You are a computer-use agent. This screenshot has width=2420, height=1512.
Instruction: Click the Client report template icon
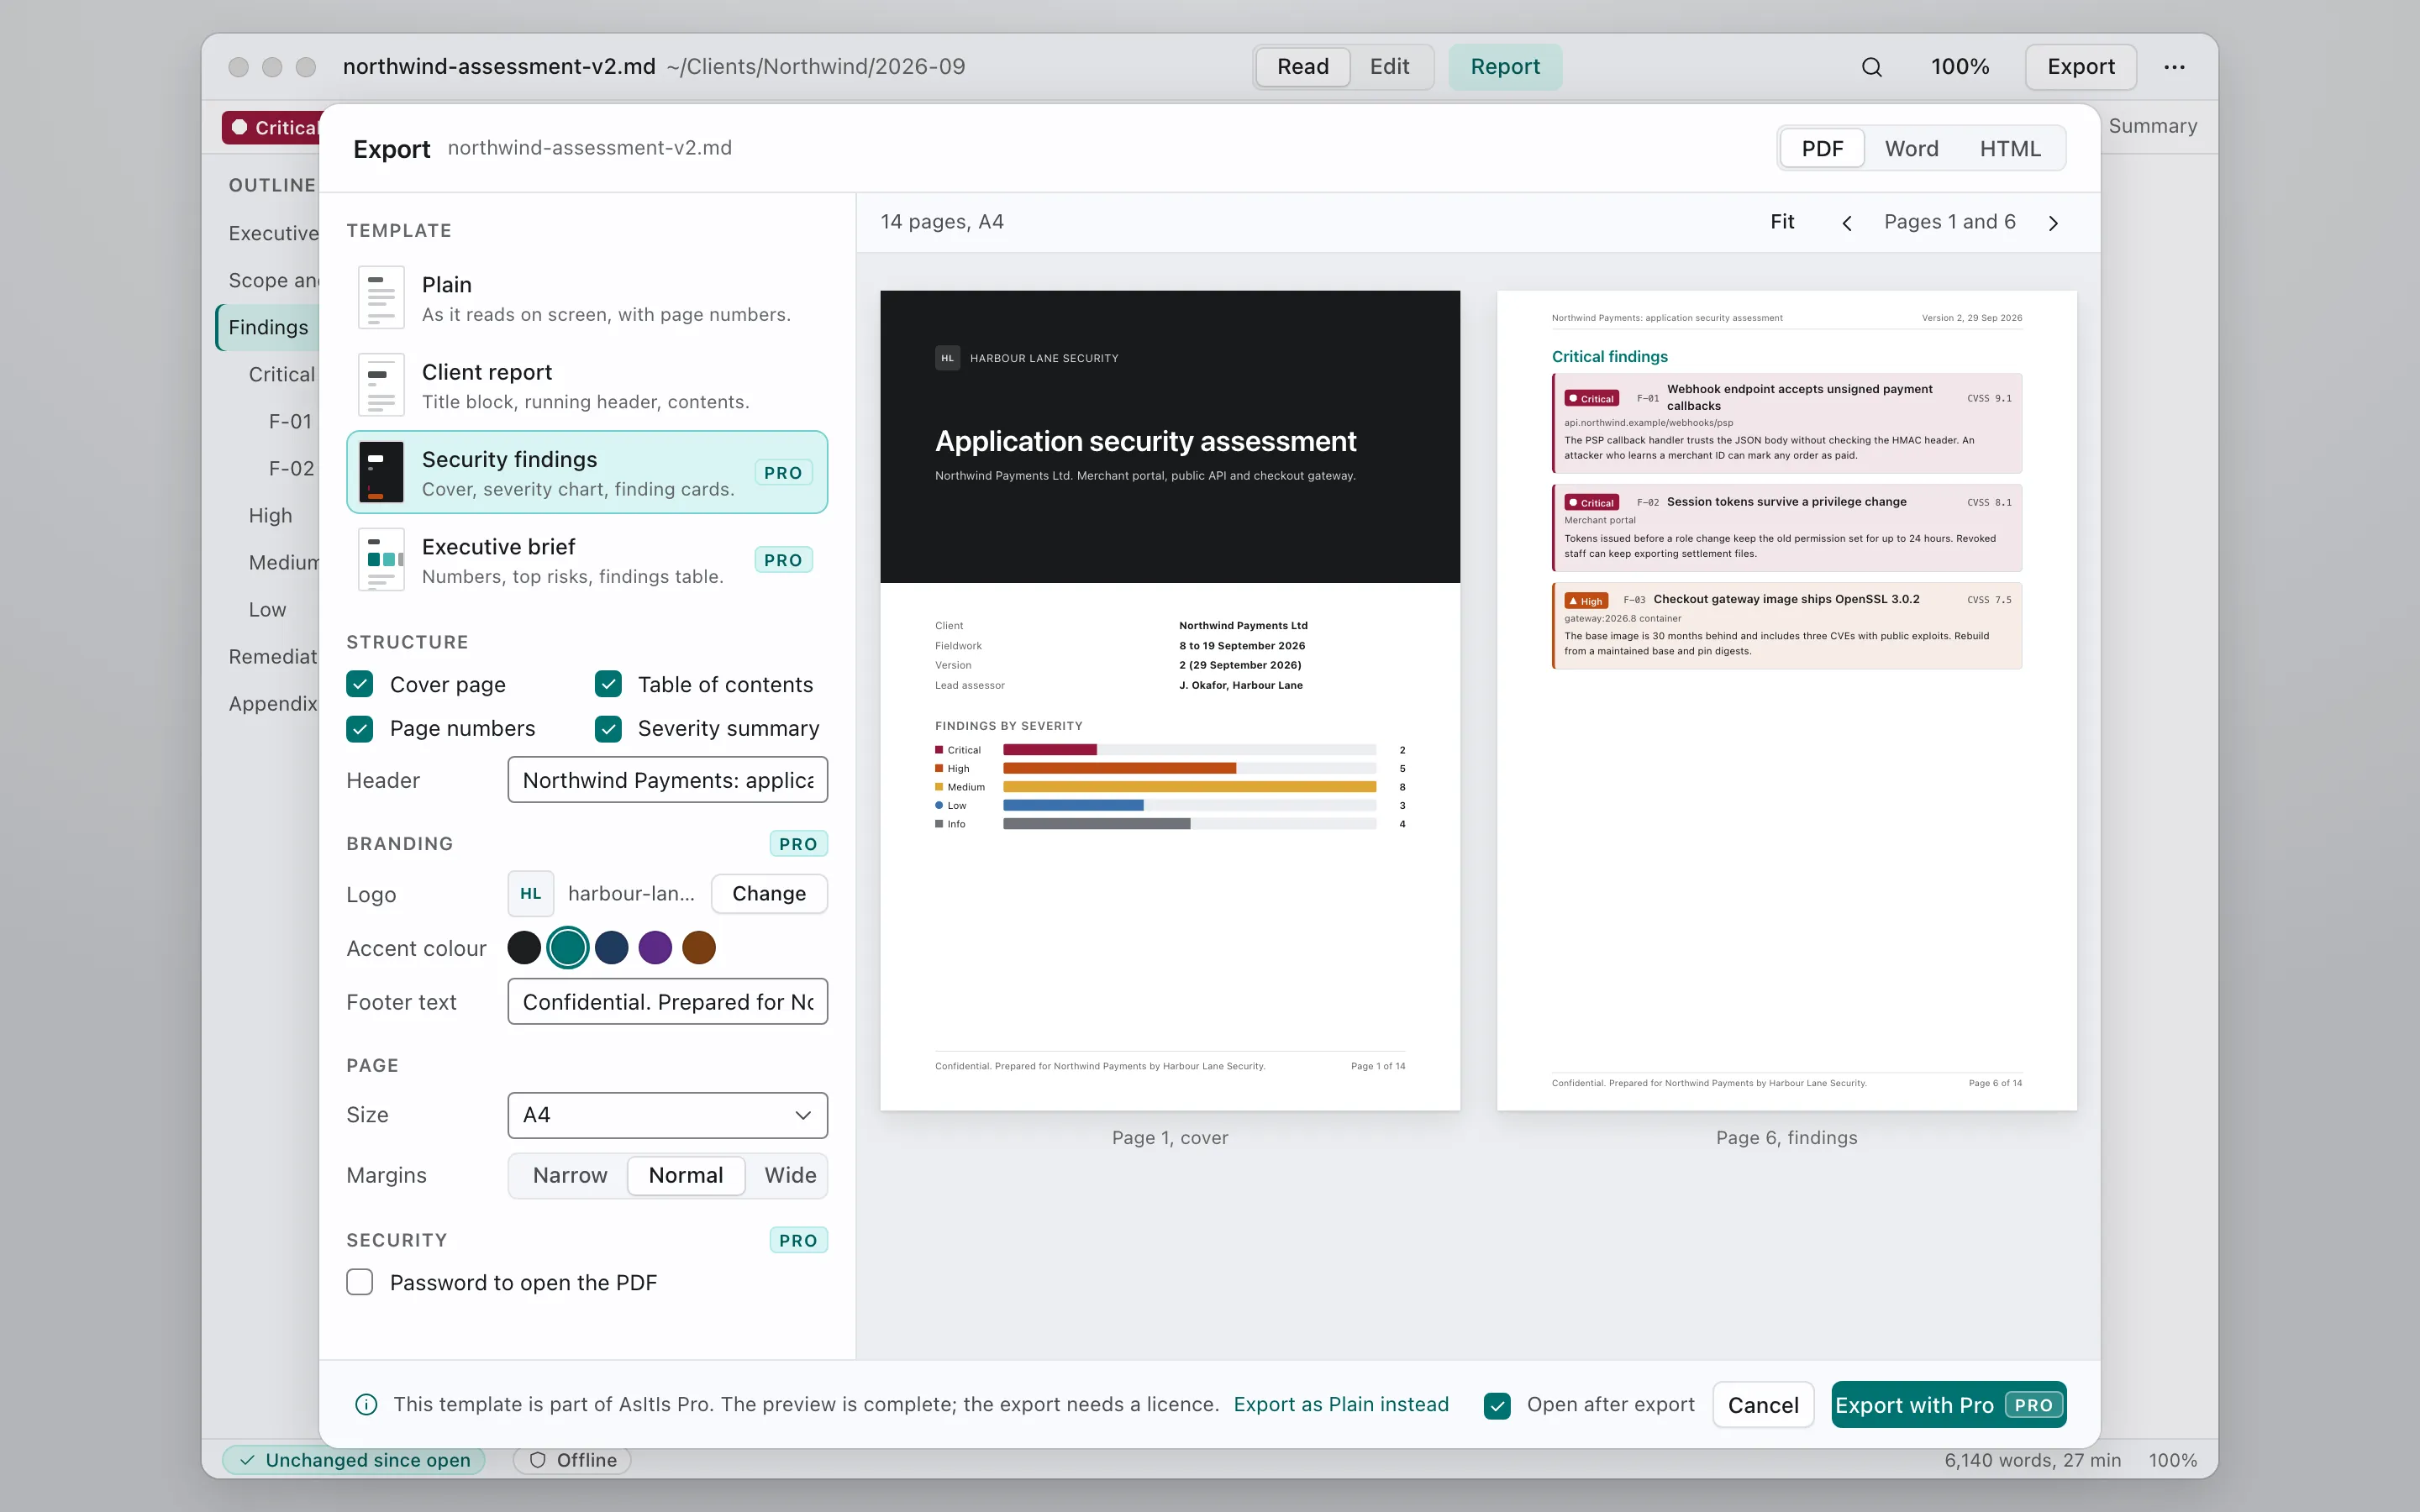pyautogui.click(x=381, y=385)
